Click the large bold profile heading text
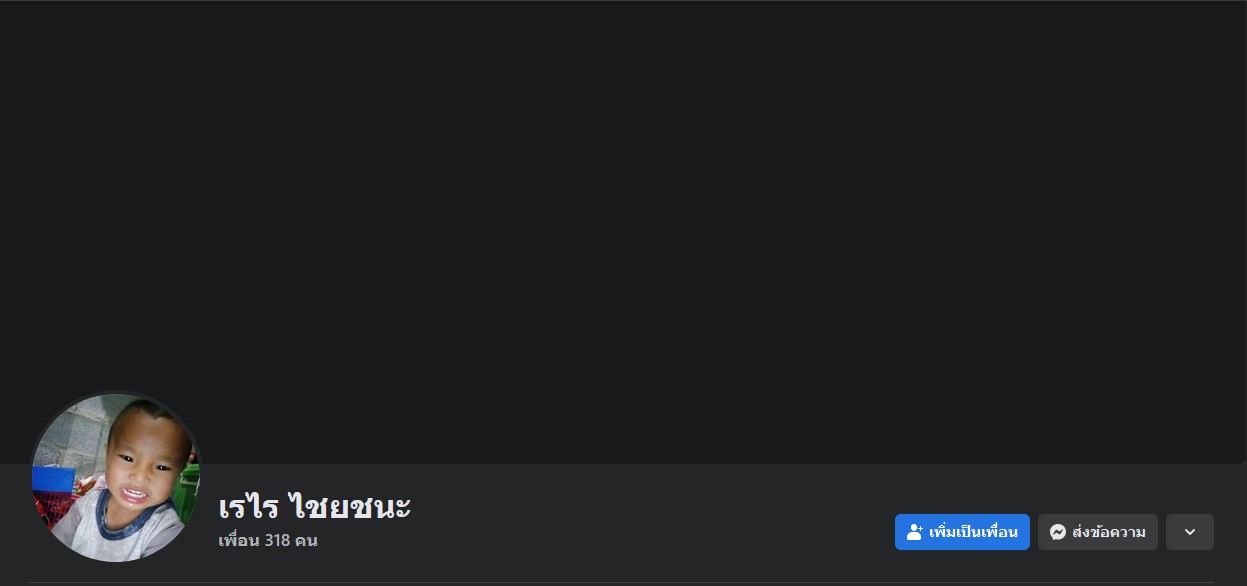The image size is (1247, 586). click(315, 506)
